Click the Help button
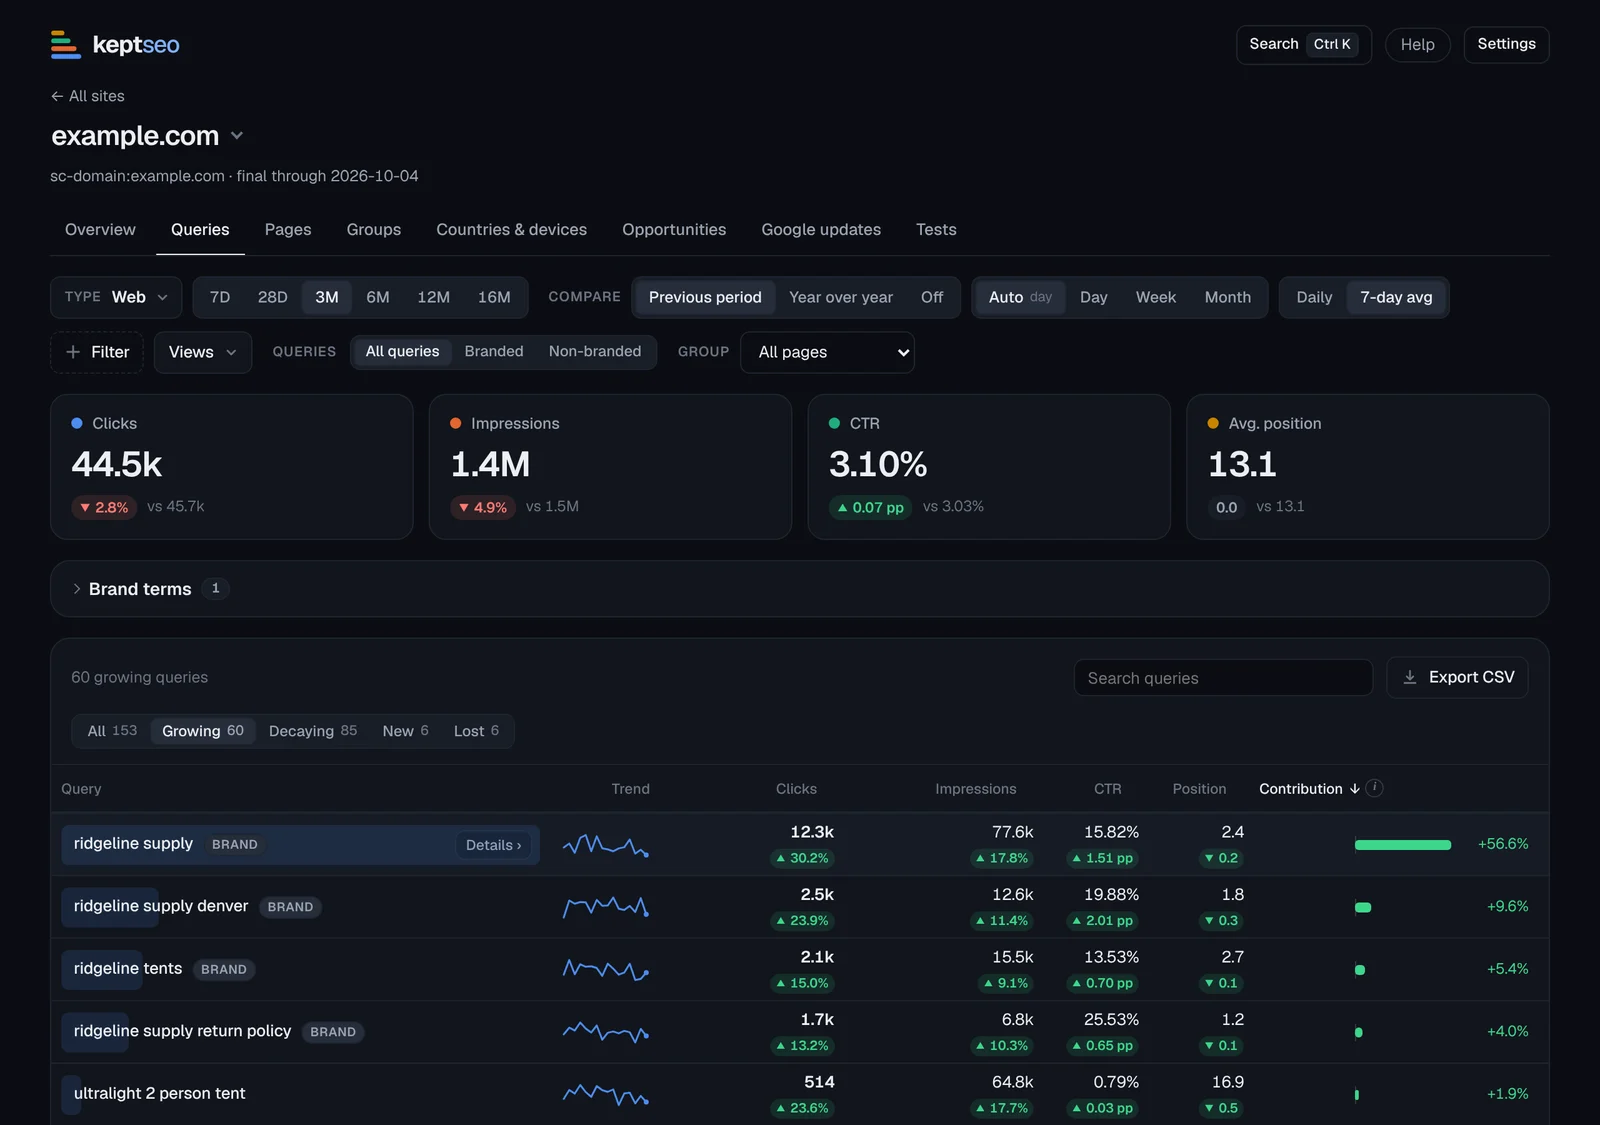1600x1125 pixels. tap(1417, 44)
